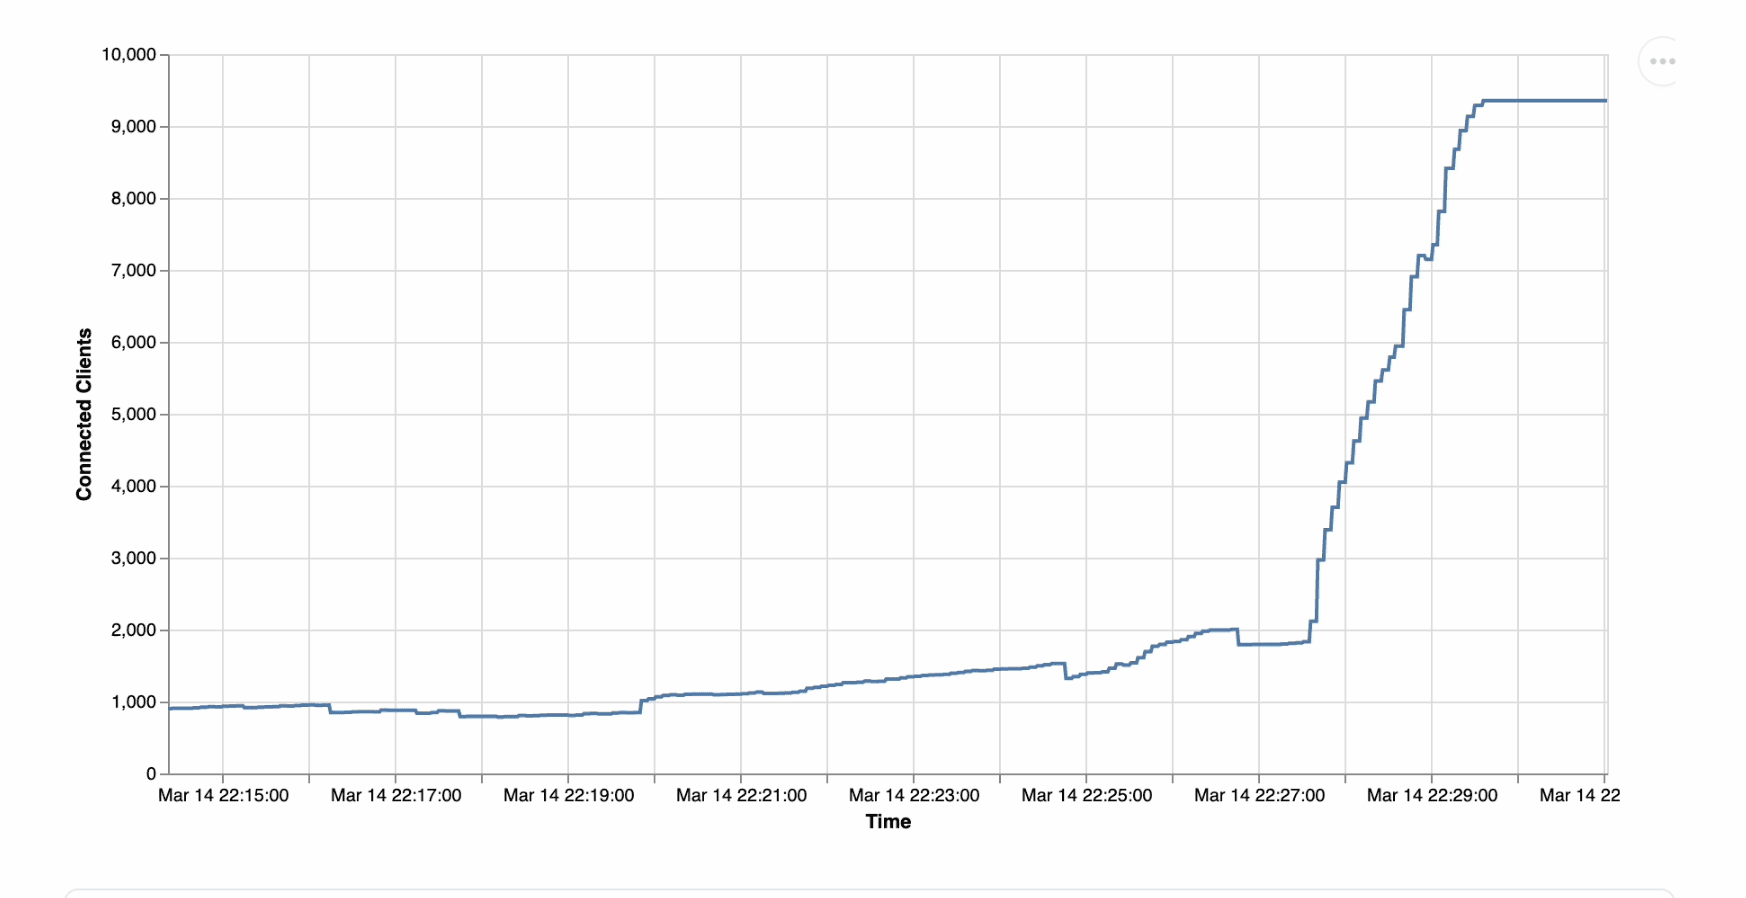
Task: Click the 'Time' x-axis title
Action: pyautogui.click(x=888, y=821)
